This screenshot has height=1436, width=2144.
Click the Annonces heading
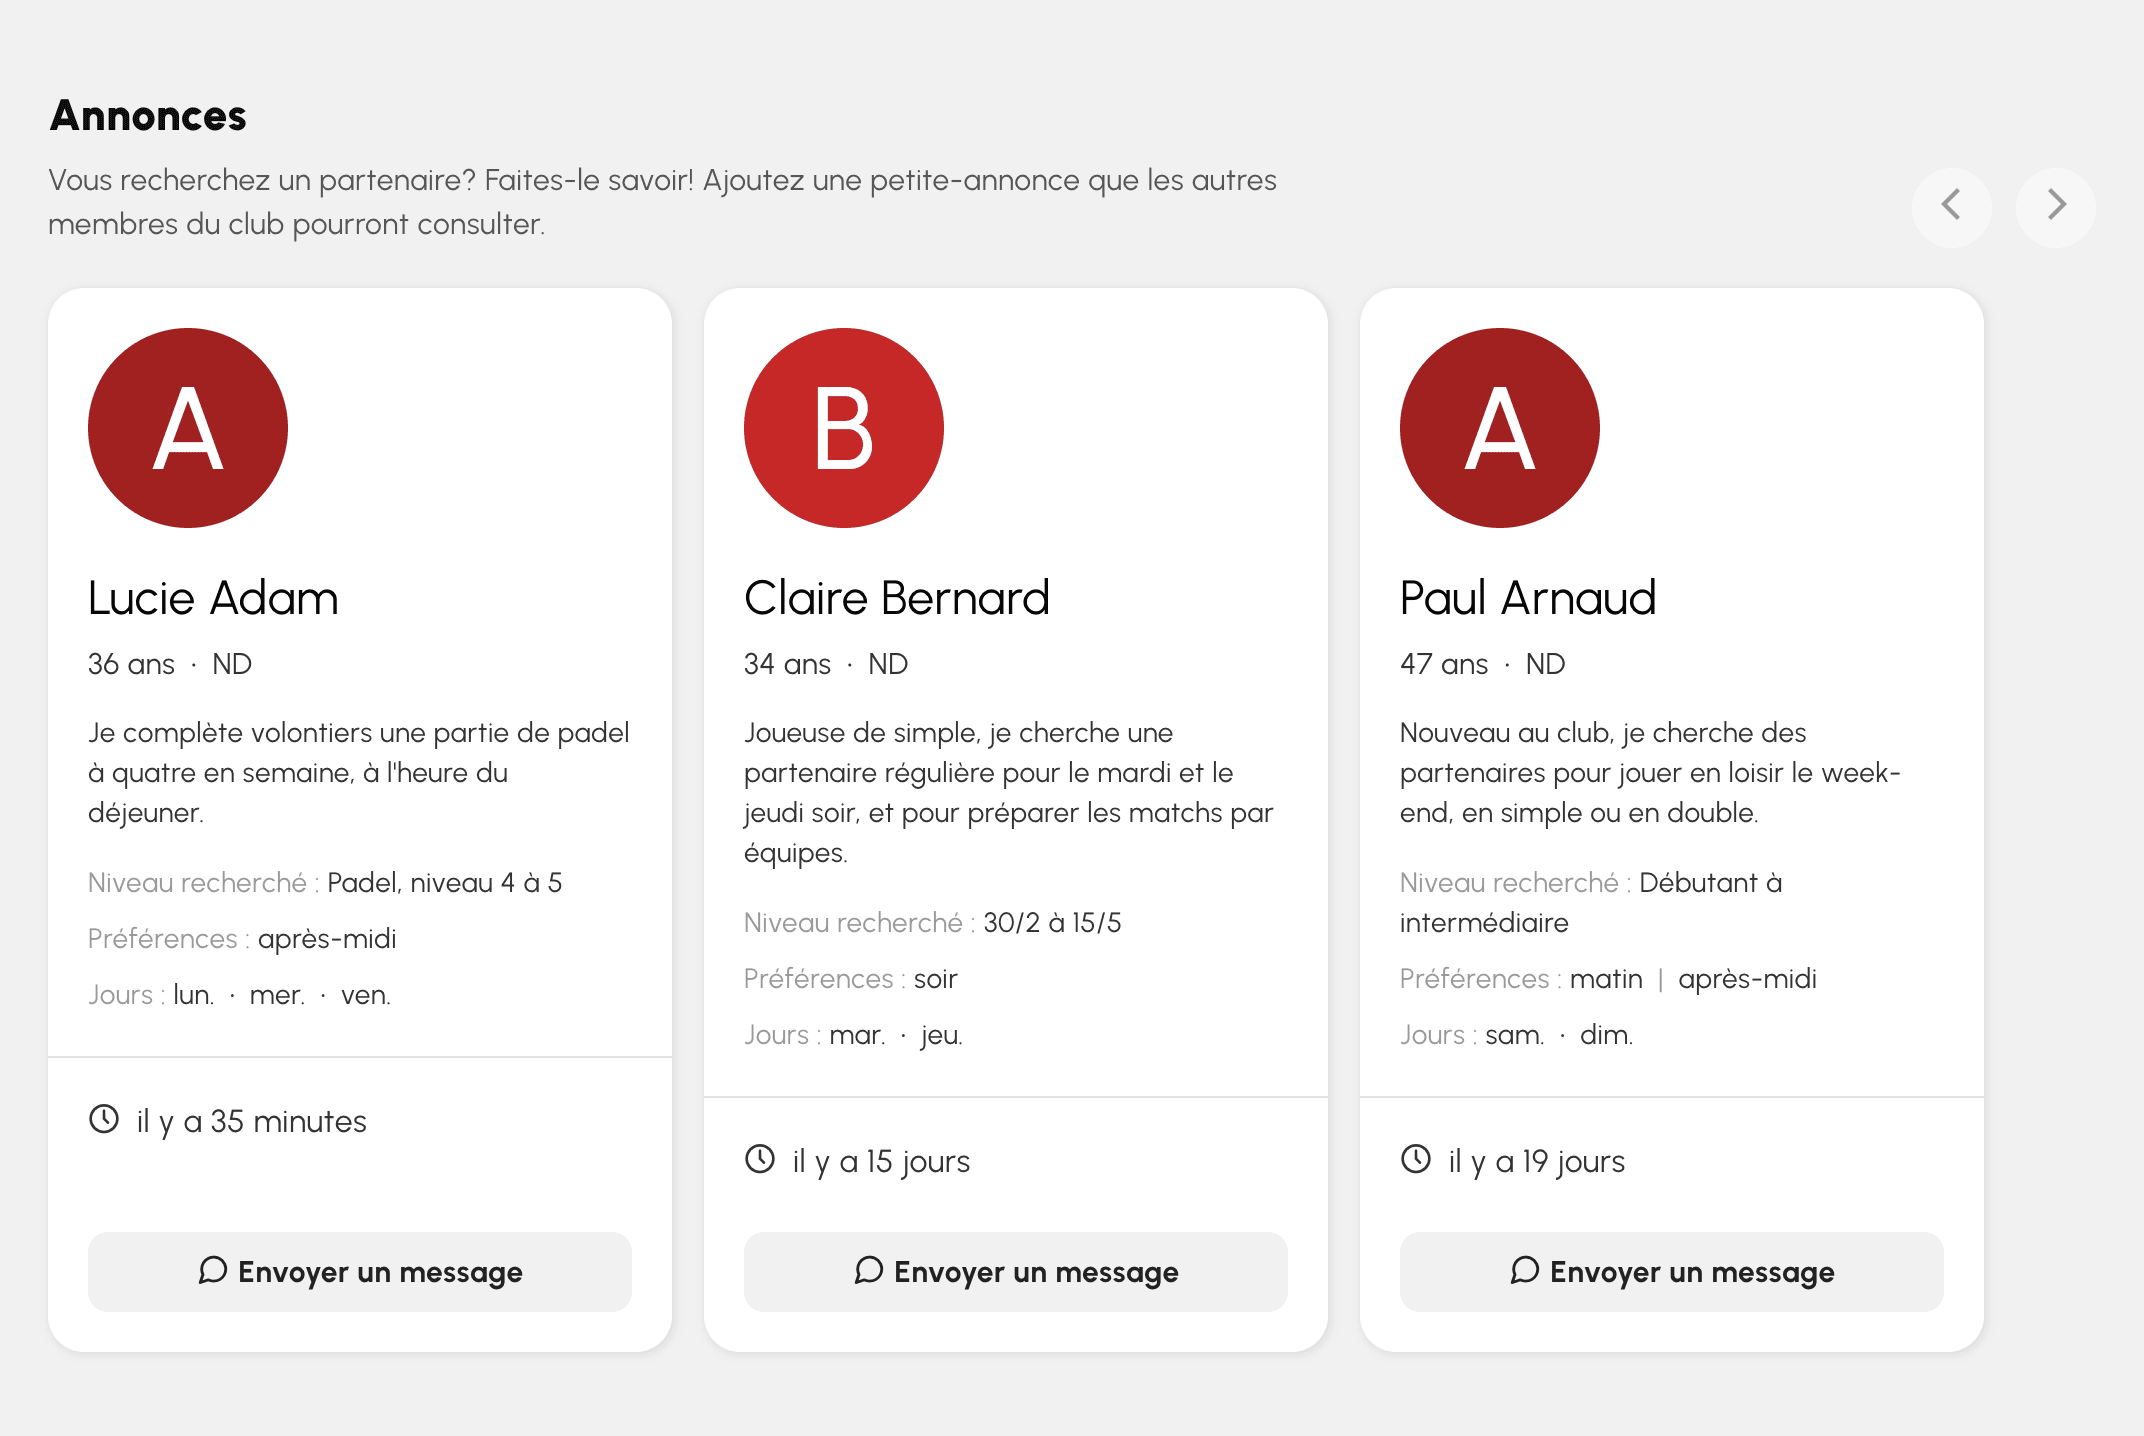tap(148, 116)
